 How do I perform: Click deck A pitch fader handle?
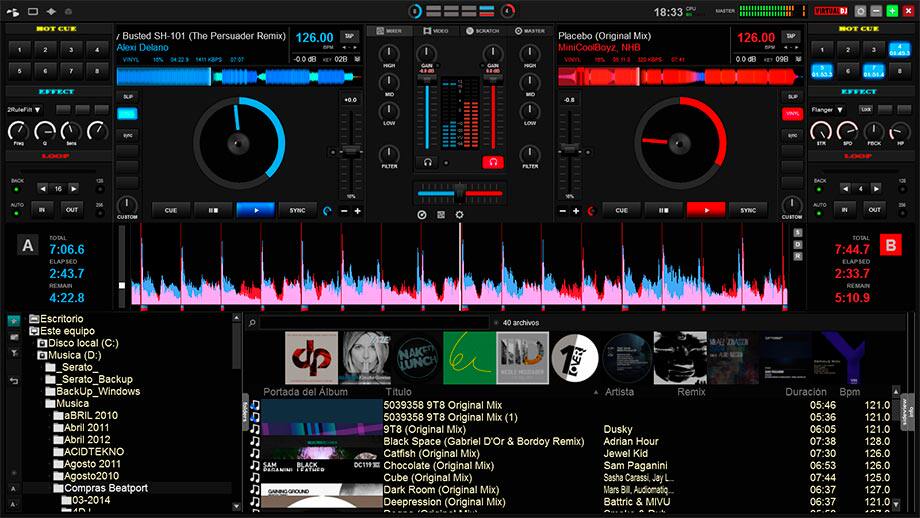(350, 151)
